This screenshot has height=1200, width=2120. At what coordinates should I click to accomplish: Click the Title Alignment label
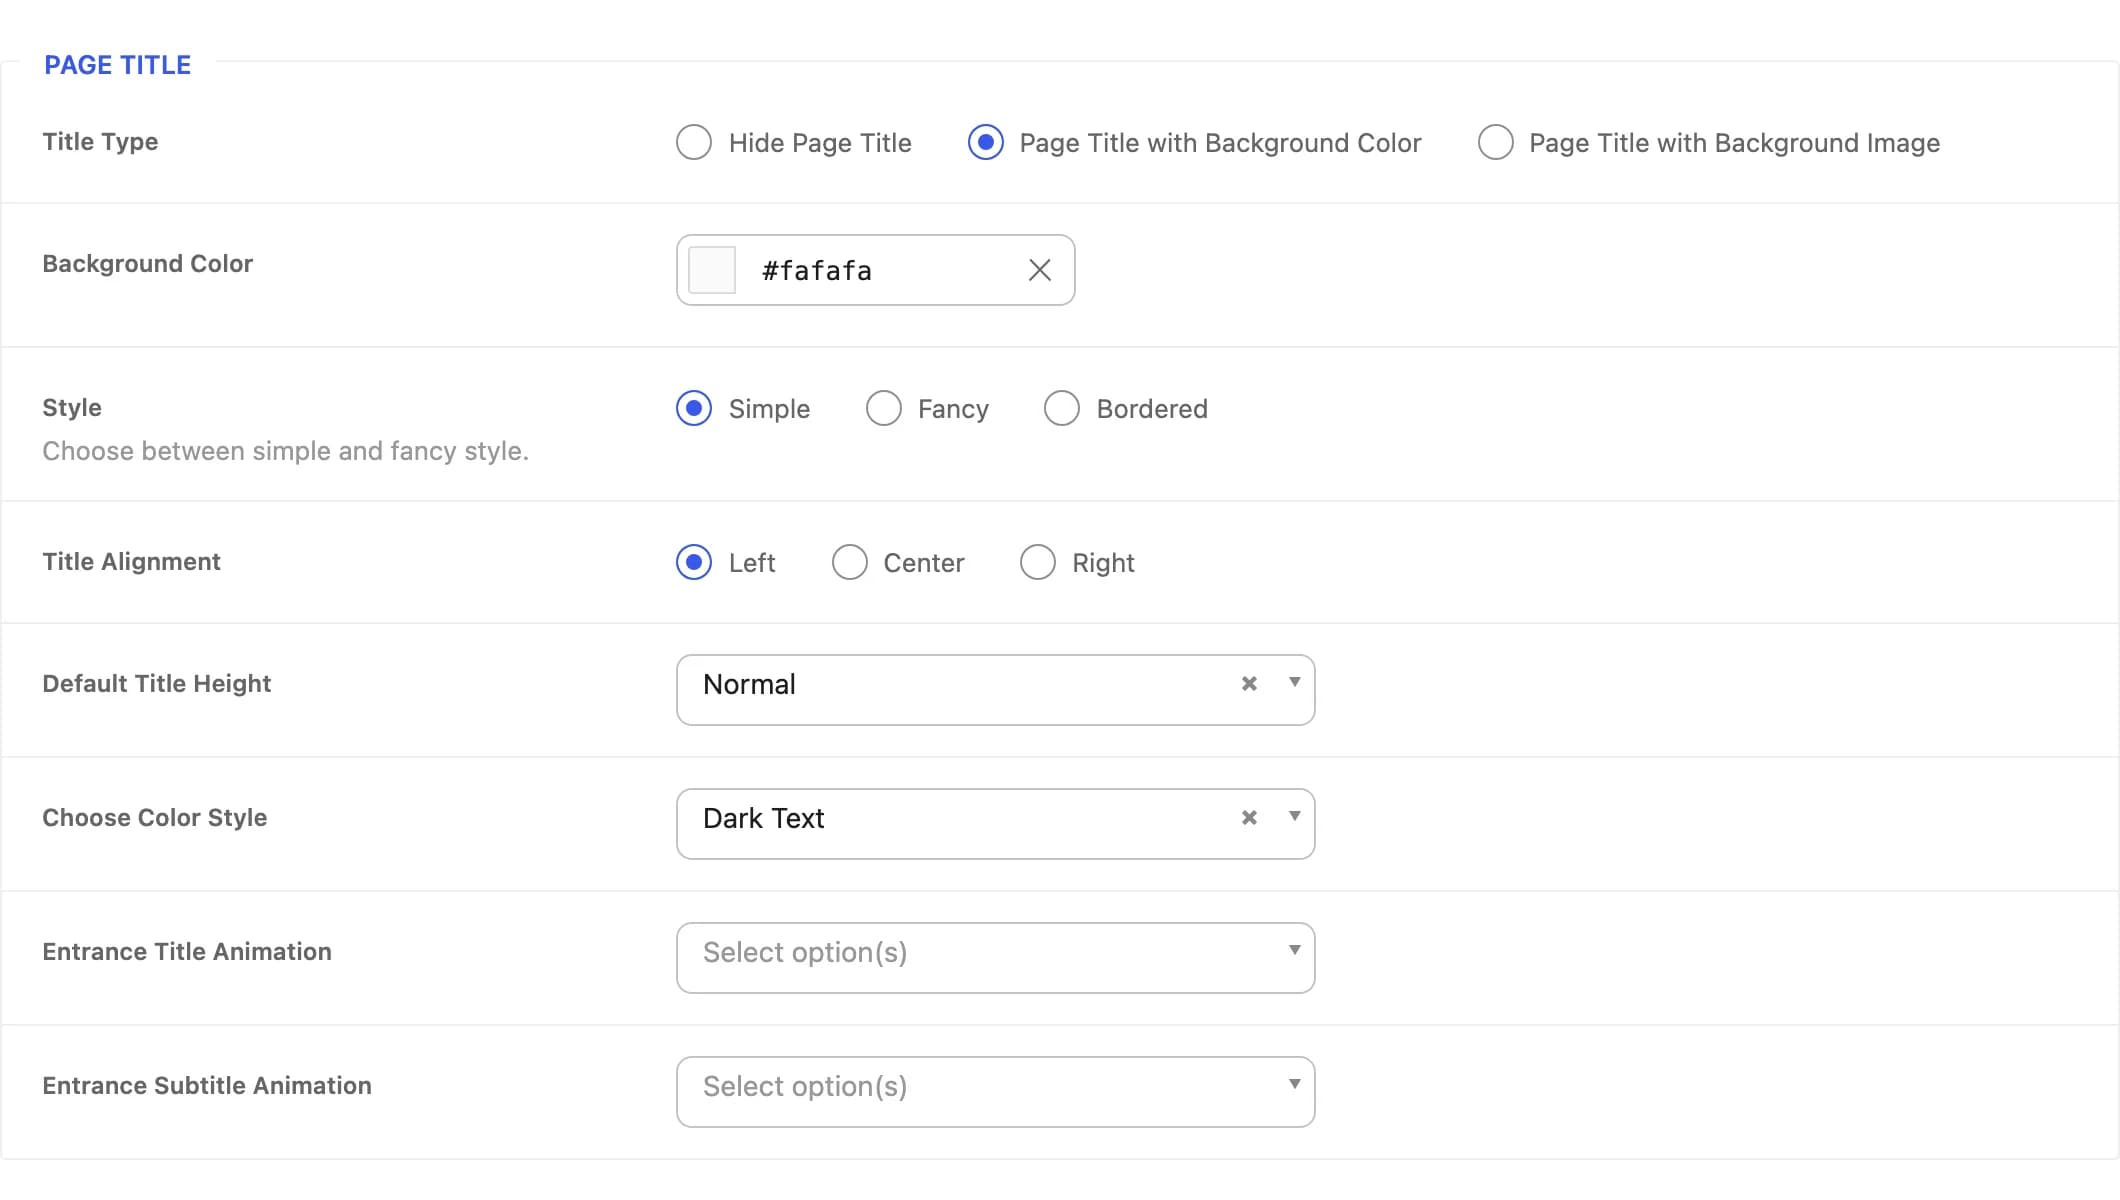(131, 562)
